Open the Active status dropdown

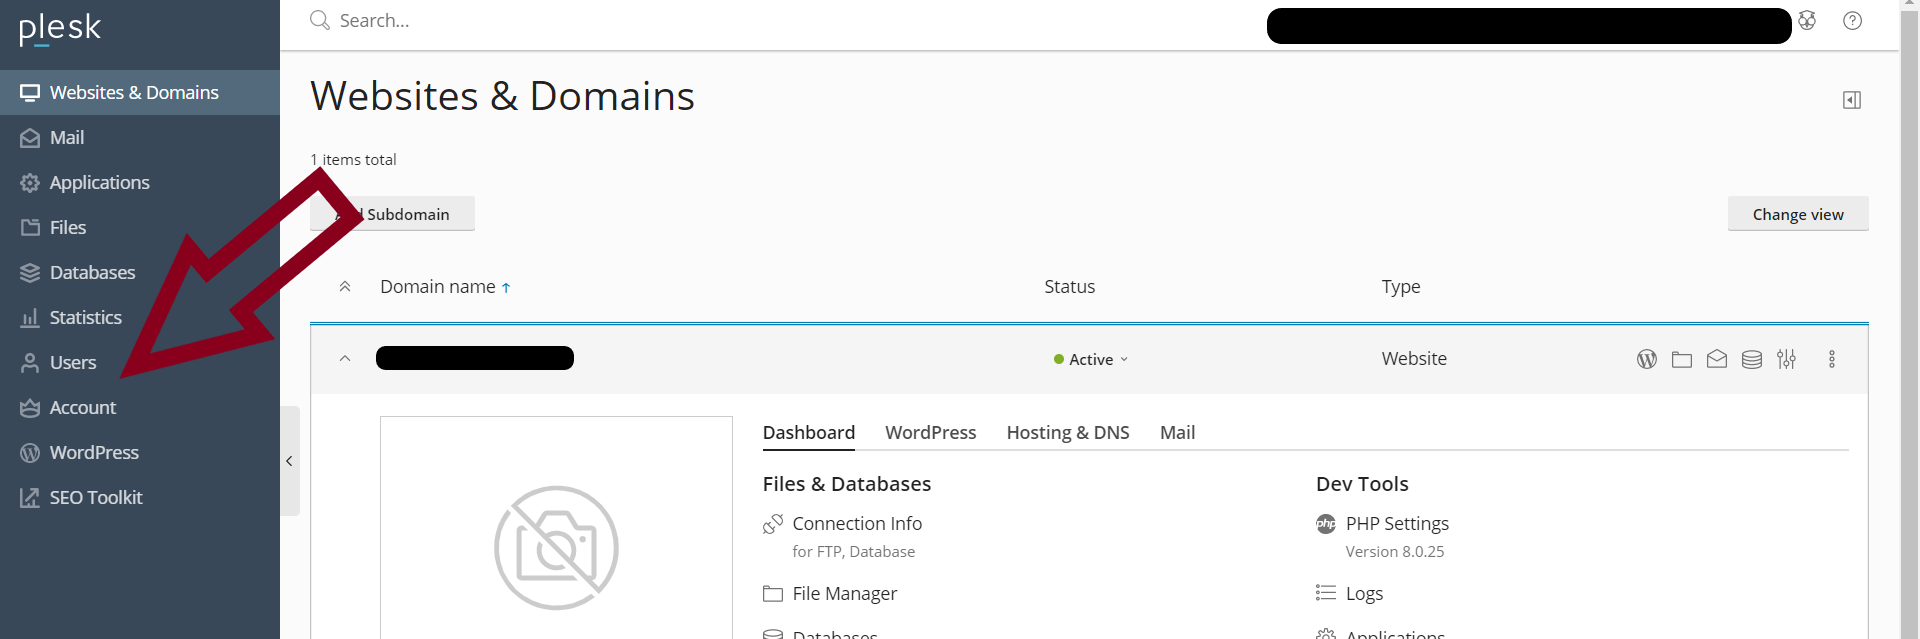click(1091, 359)
